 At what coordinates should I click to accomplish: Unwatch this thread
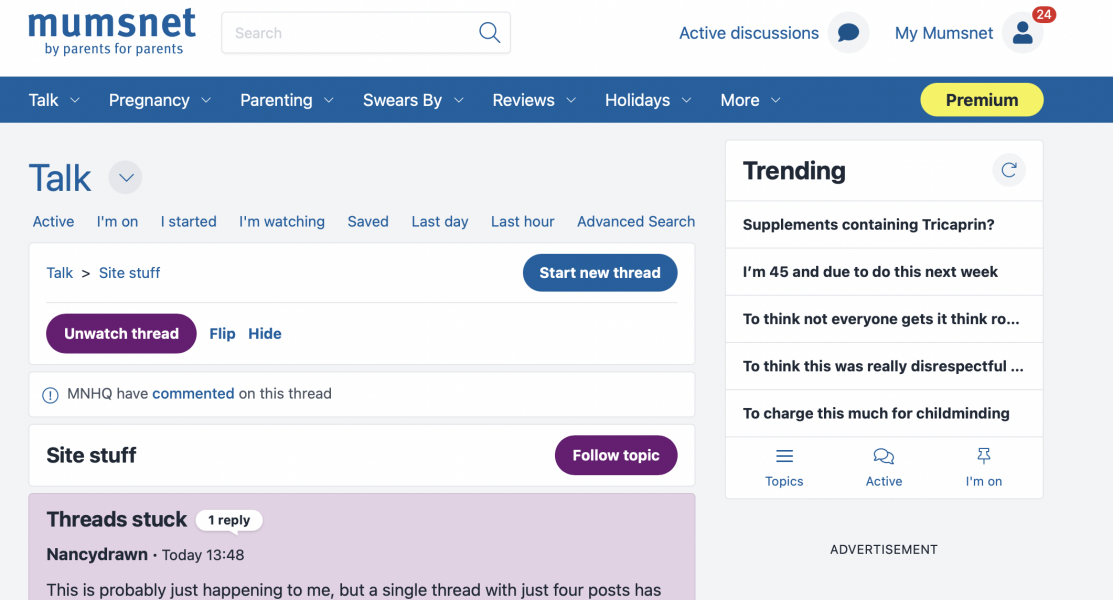[121, 333]
